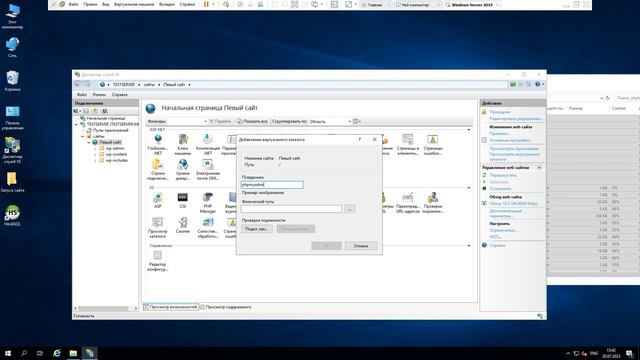Click the physical path browse button
This screenshot has height=360, width=640.
pyautogui.click(x=349, y=209)
